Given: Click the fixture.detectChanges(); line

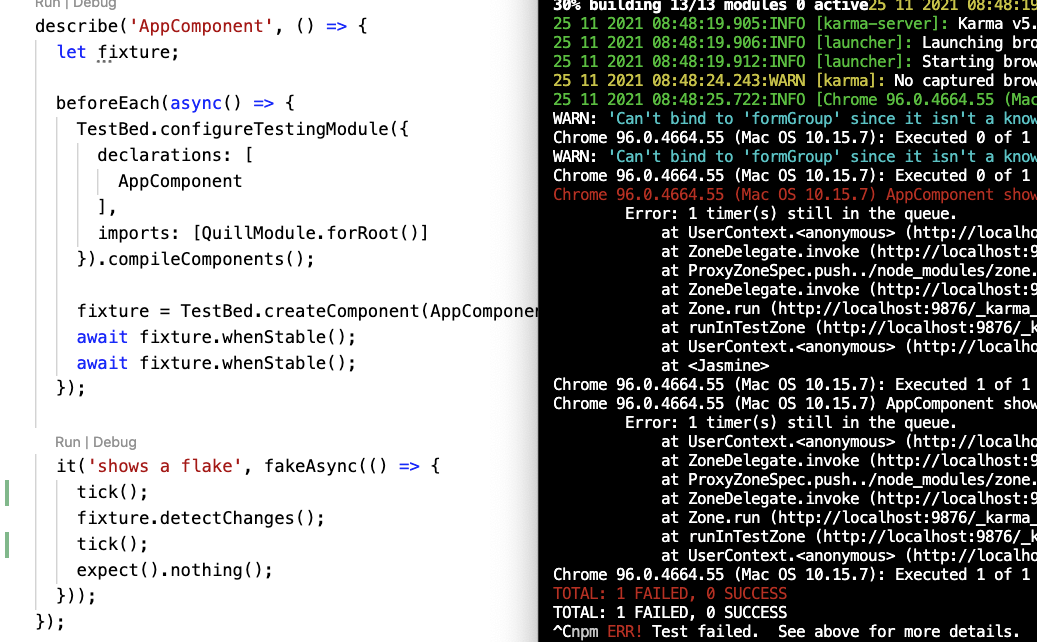Looking at the screenshot, I should click(201, 518).
